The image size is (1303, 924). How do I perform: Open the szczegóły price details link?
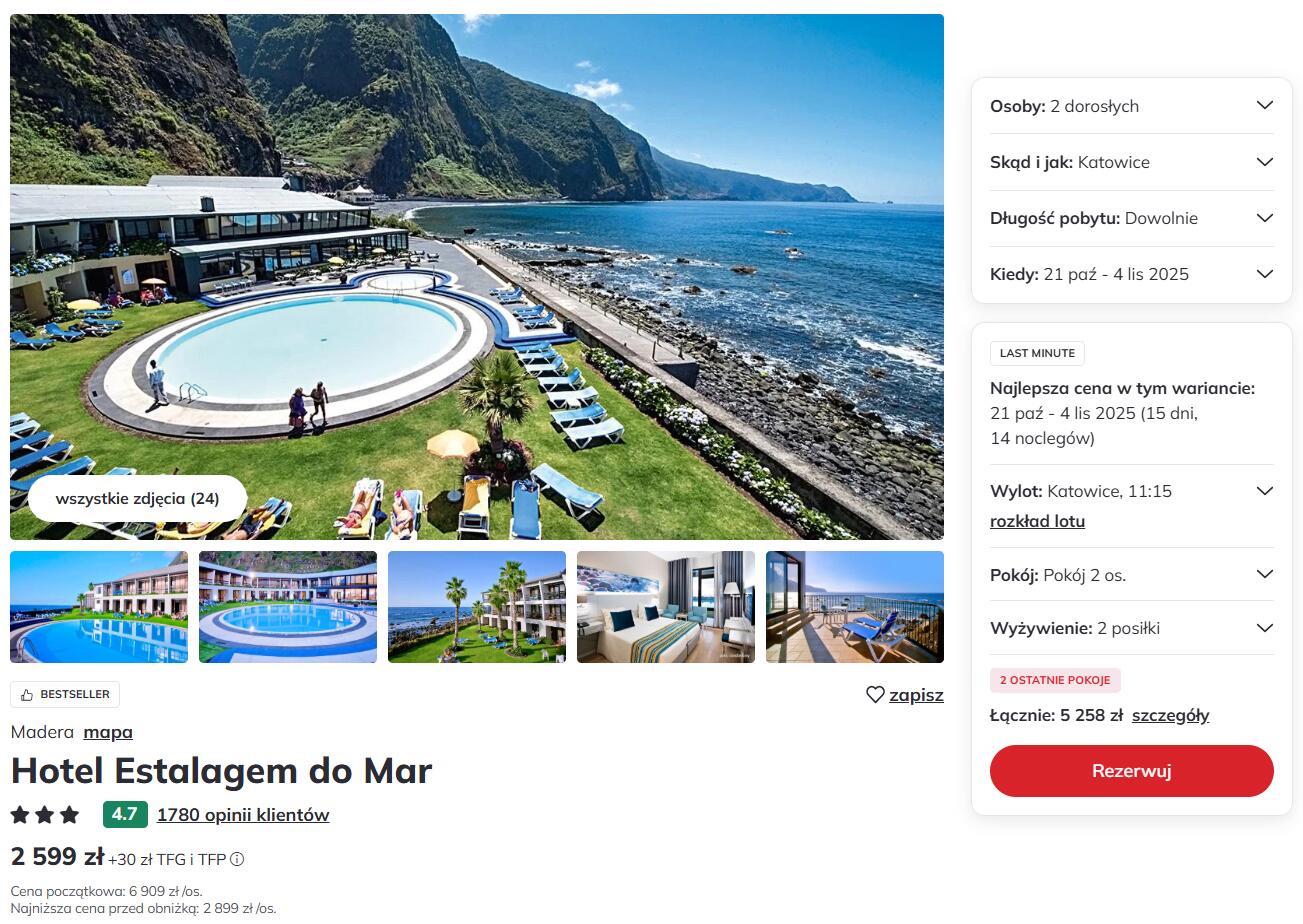[x=1170, y=715]
